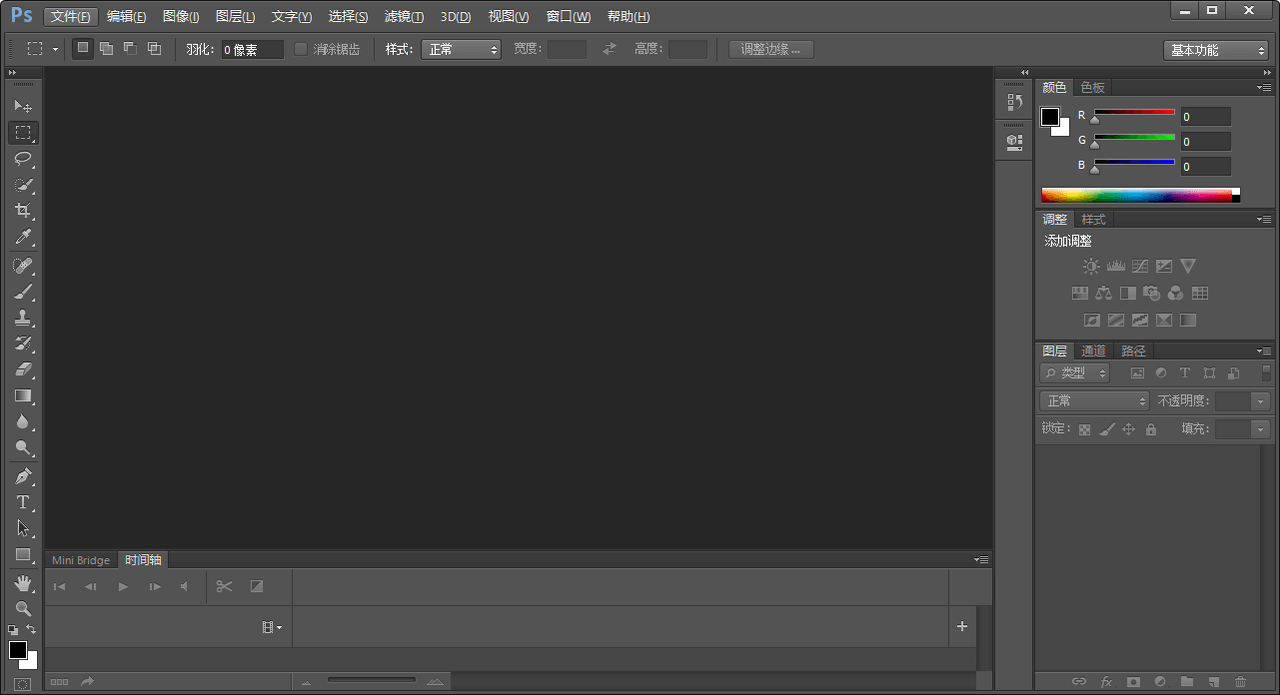Click the swap foreground/background colors icon
The image size is (1280, 695).
(31, 630)
